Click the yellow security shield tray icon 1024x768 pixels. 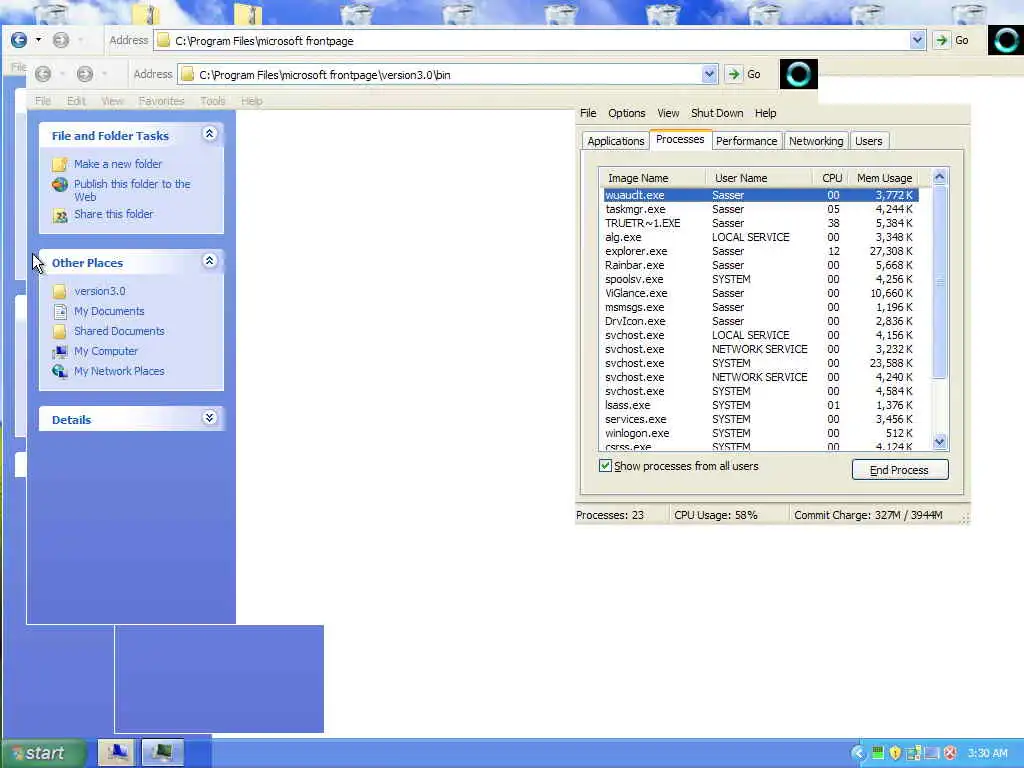click(895, 753)
